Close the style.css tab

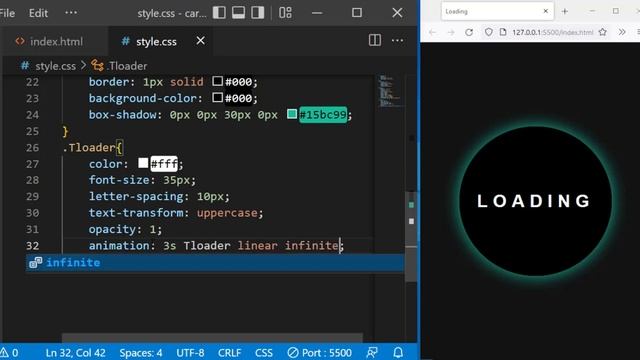coord(200,41)
